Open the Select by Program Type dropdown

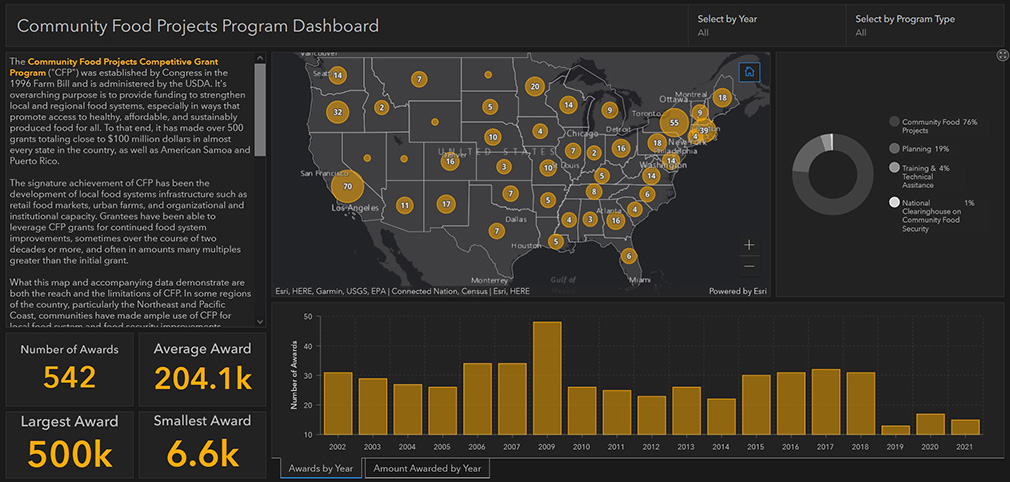924,26
